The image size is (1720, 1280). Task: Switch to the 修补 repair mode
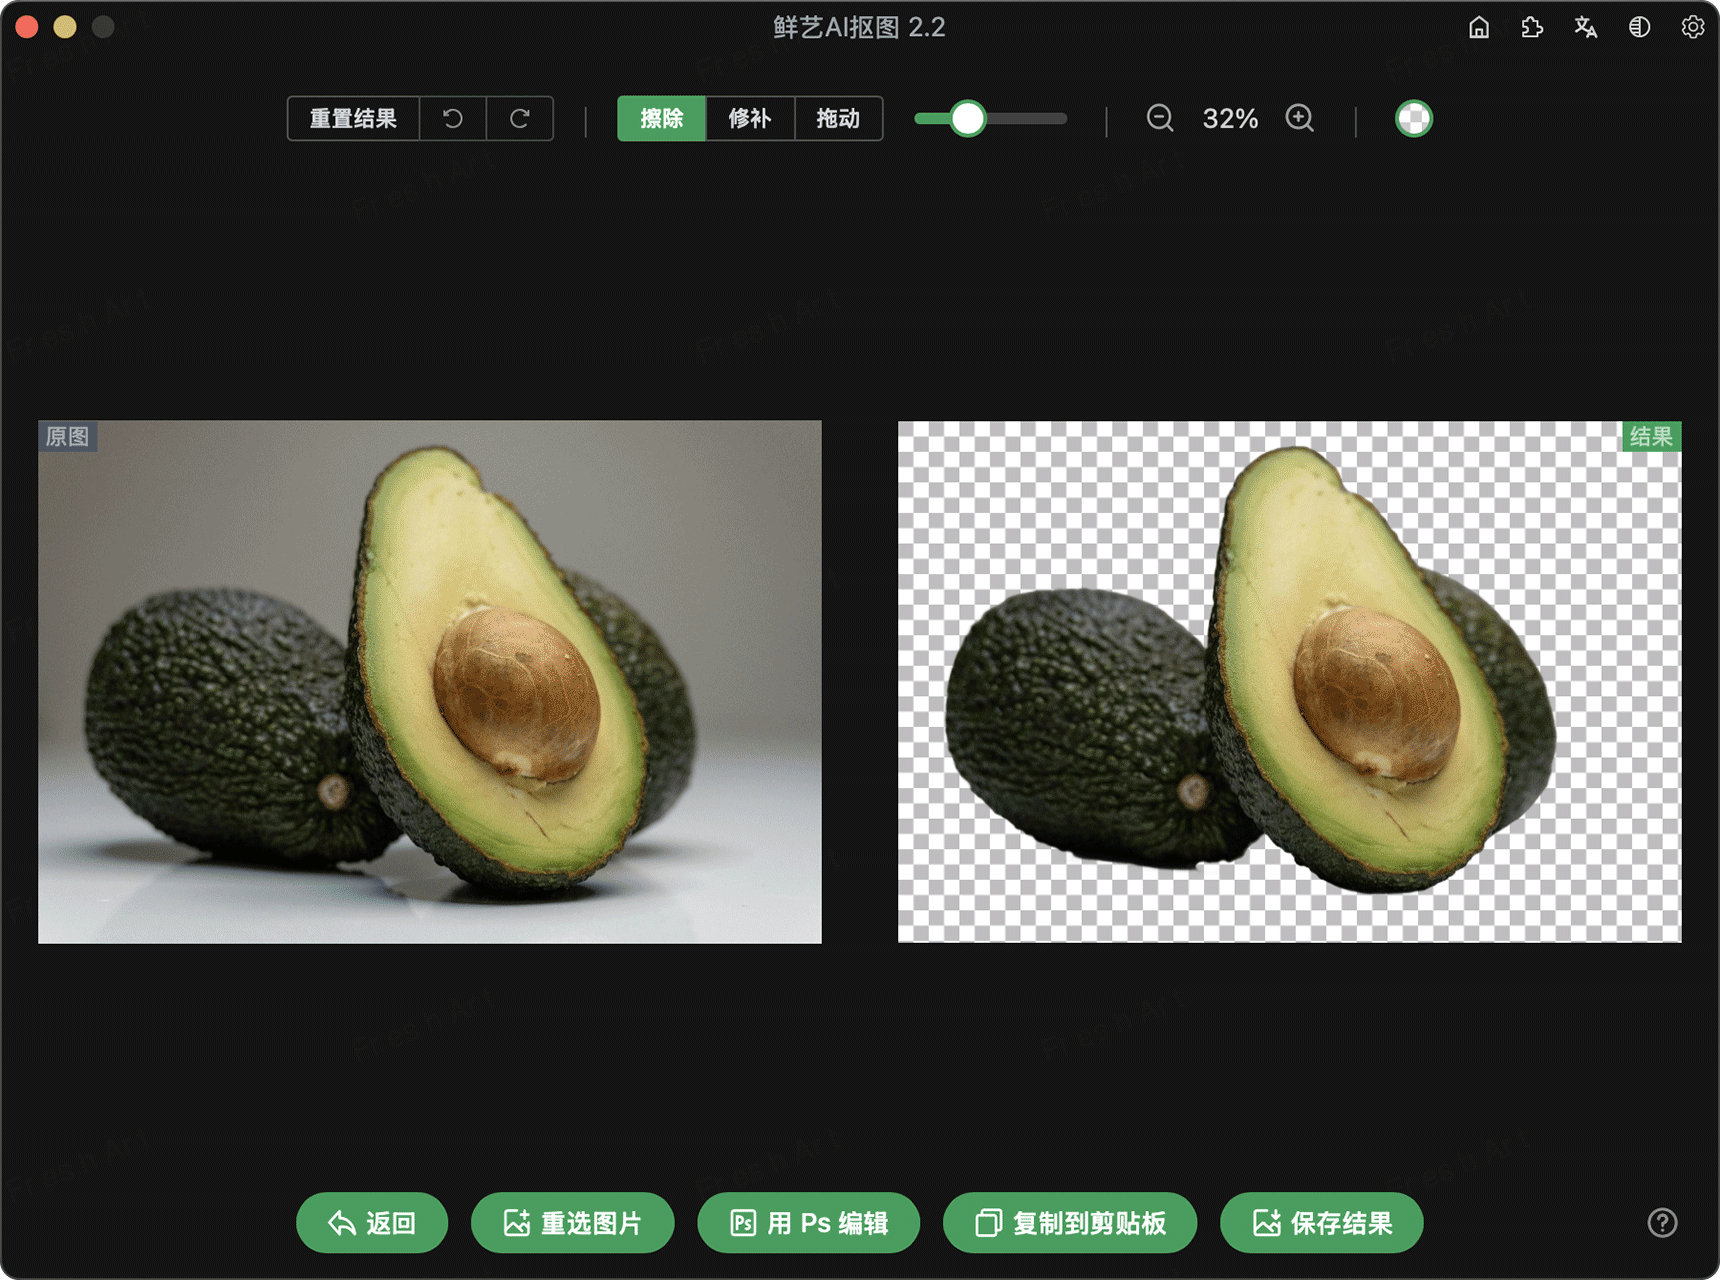tap(750, 119)
